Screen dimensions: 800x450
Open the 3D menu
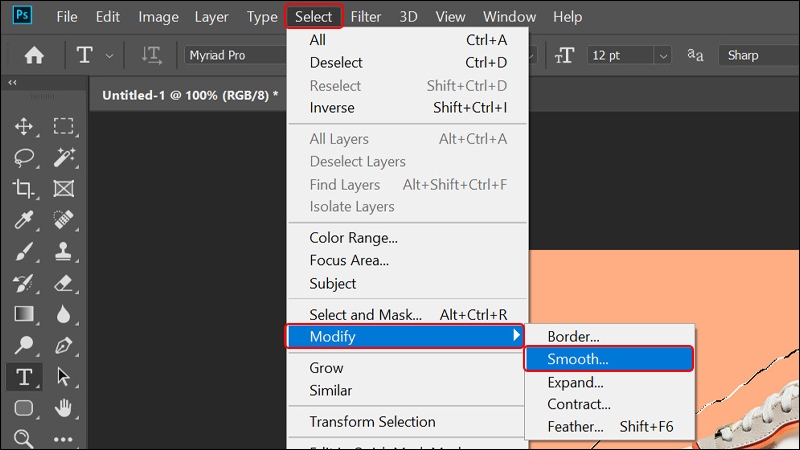click(408, 17)
